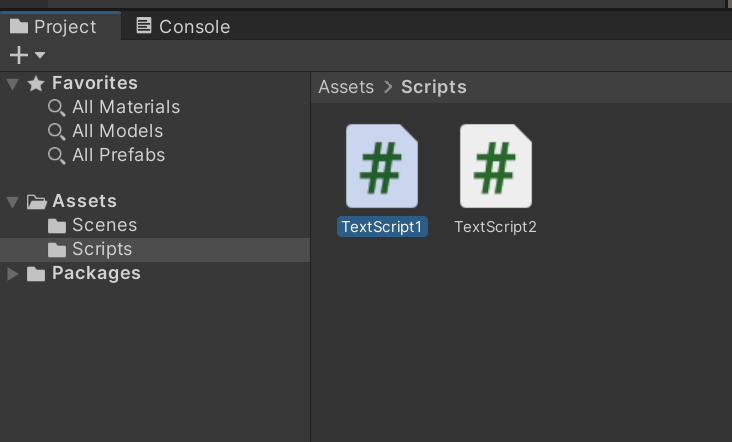Click the Packages folder icon
Image resolution: width=732 pixels, height=442 pixels.
(36, 274)
